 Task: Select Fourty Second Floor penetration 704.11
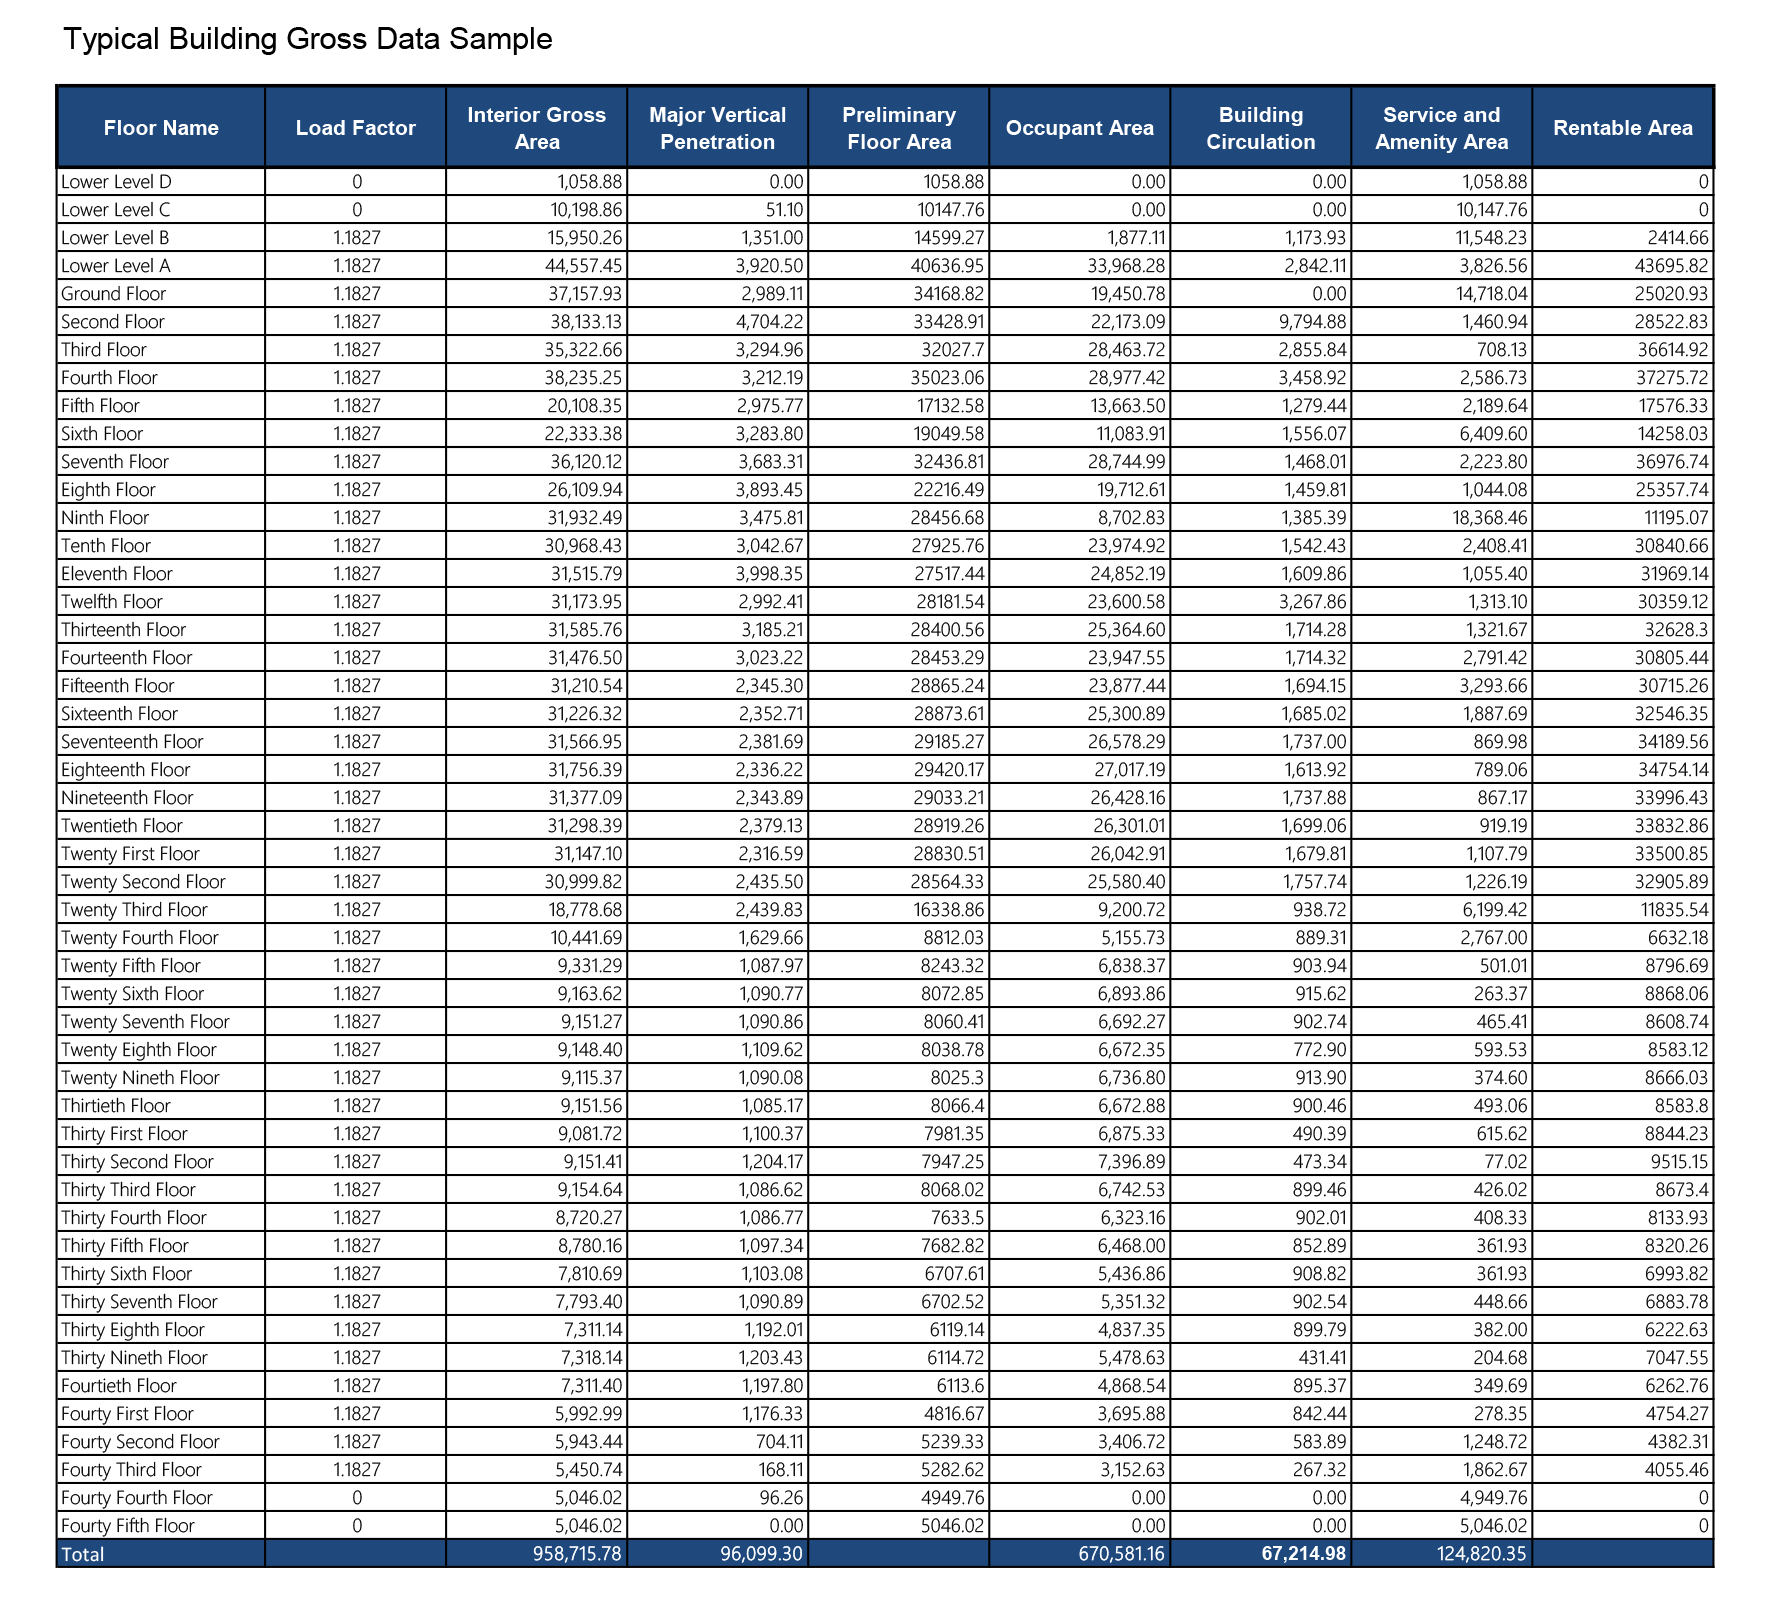click(x=778, y=1442)
